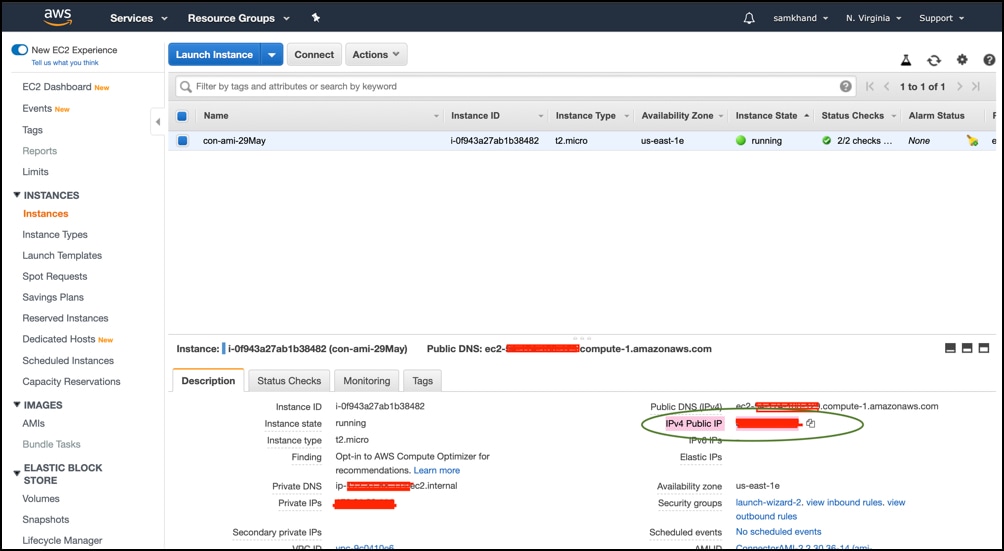This screenshot has width=1004, height=551.
Task: Click the pin shortcut icon in navbar
Action: click(316, 18)
